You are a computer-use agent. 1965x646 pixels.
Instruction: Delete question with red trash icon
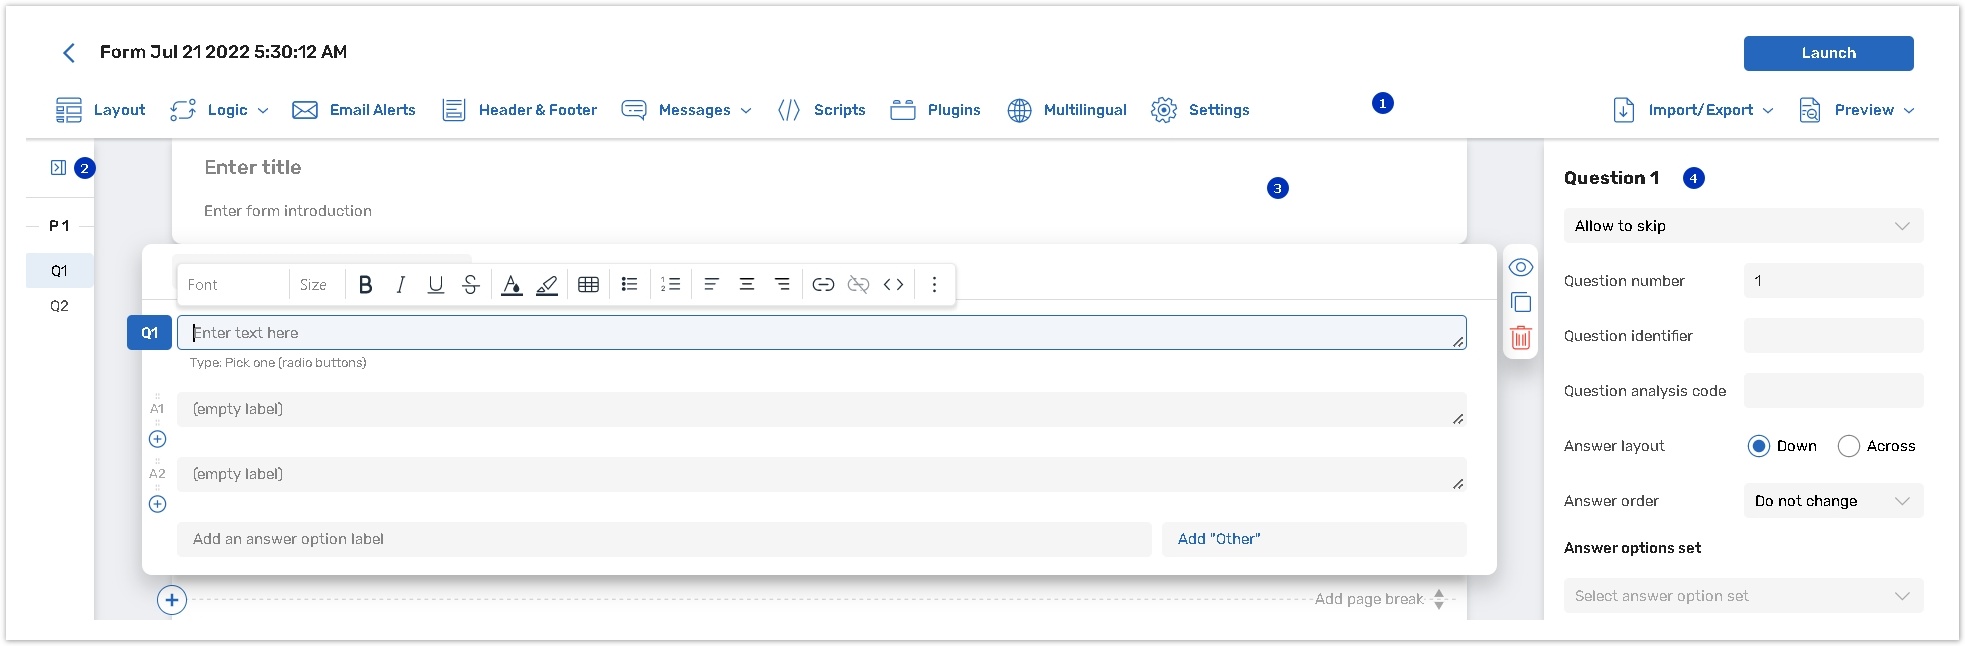[x=1520, y=338]
